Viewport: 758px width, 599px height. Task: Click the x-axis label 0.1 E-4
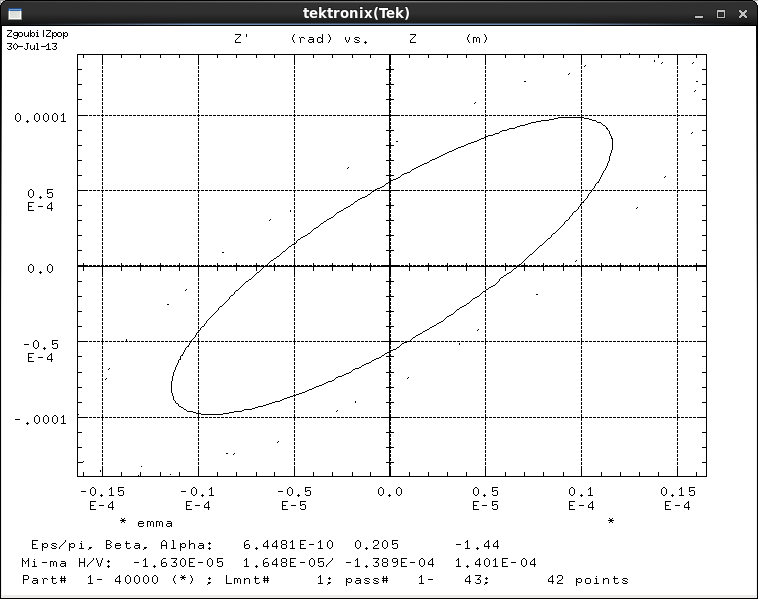582,499
